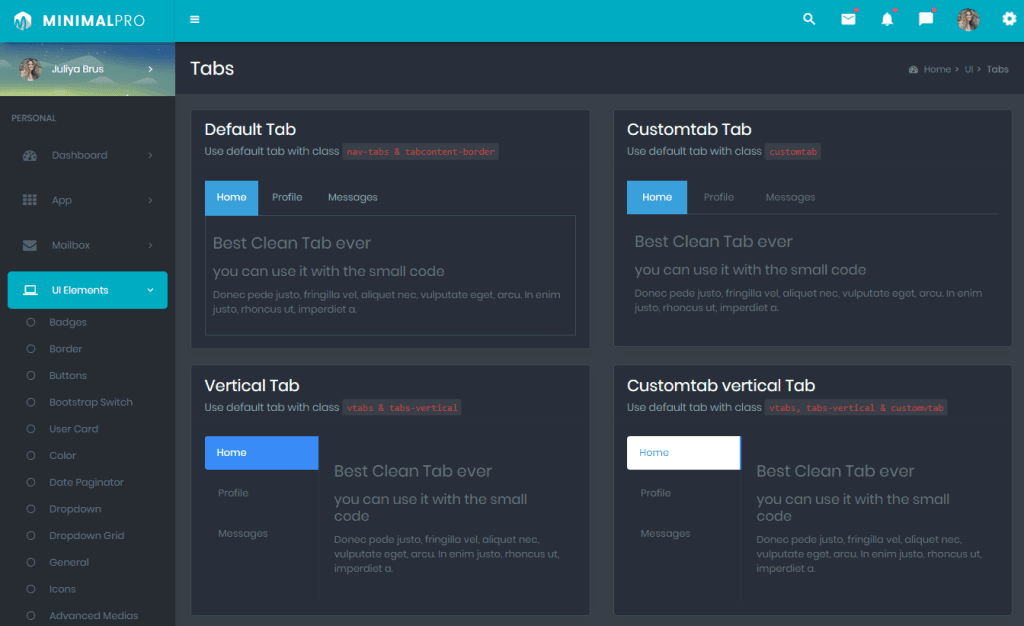The height and width of the screenshot is (626, 1024).
Task: Click the MINIMALPRO brand text
Action: 93,21
